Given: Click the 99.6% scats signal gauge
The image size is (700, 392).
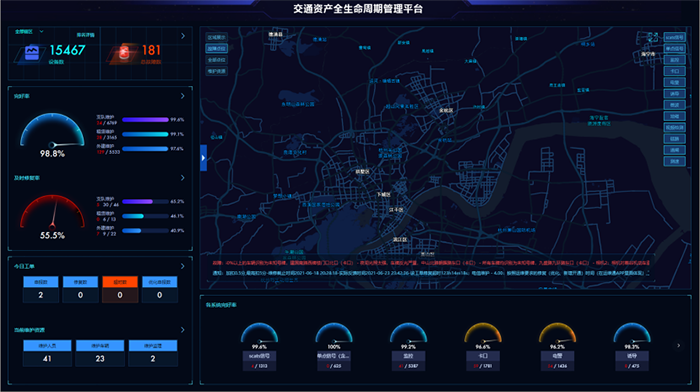Looking at the screenshot, I should point(259,333).
